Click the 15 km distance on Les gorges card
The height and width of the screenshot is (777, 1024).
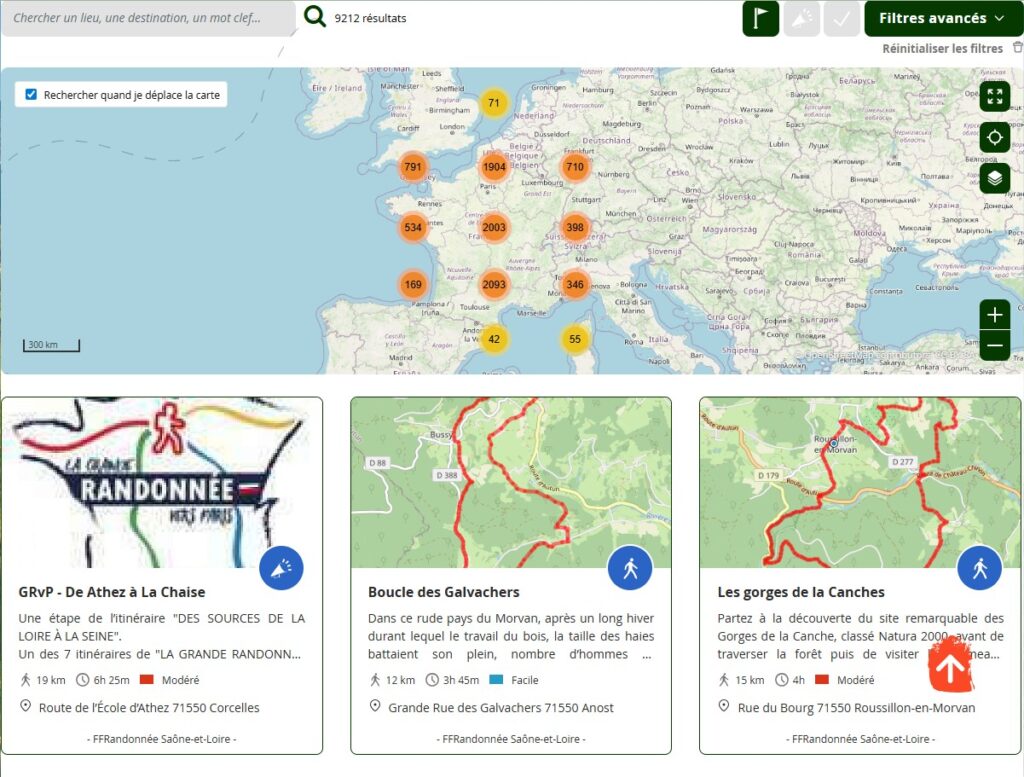point(750,680)
